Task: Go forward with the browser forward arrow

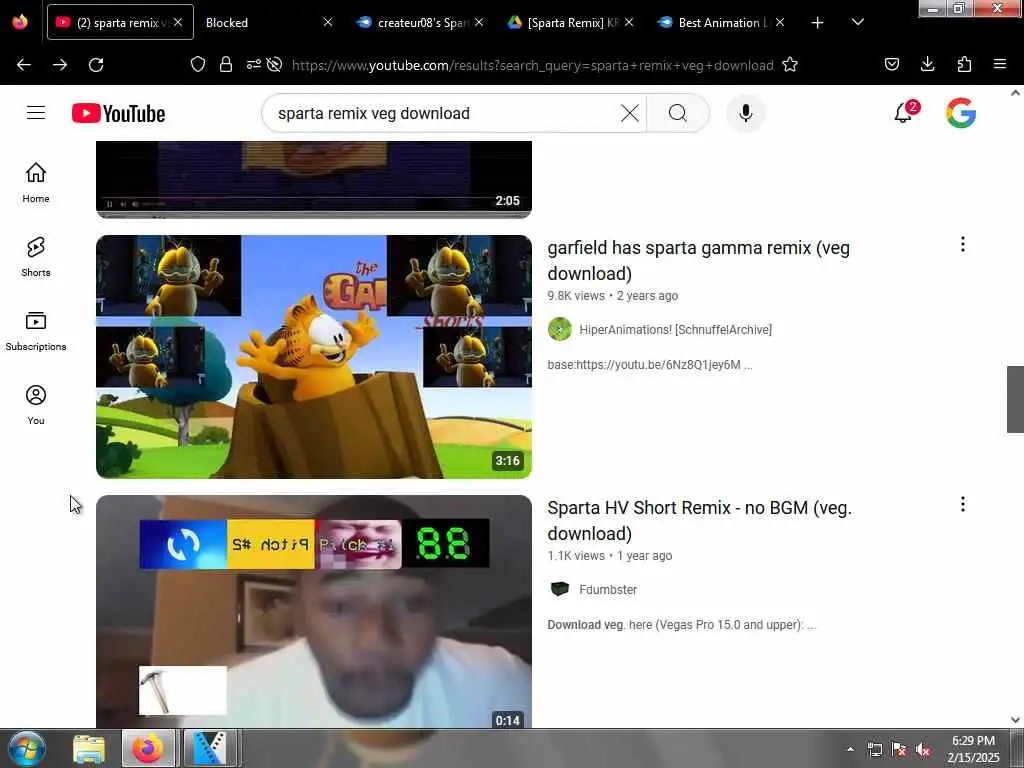Action: 60,65
